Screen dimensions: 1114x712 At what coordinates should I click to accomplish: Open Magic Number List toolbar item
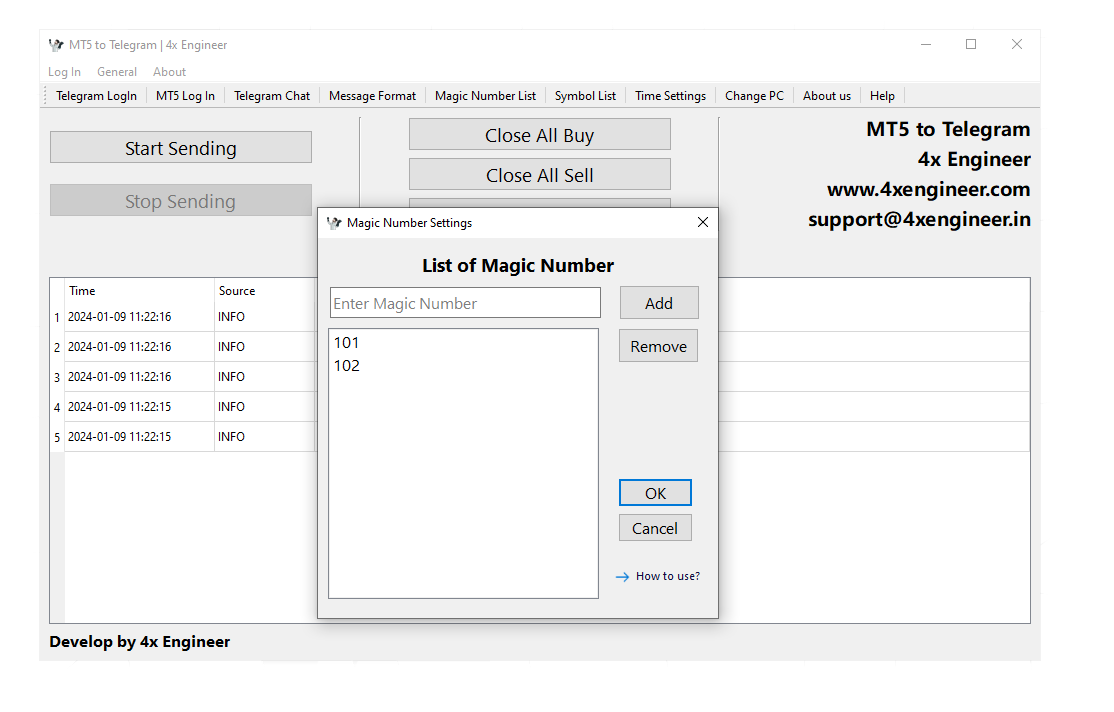pos(485,96)
